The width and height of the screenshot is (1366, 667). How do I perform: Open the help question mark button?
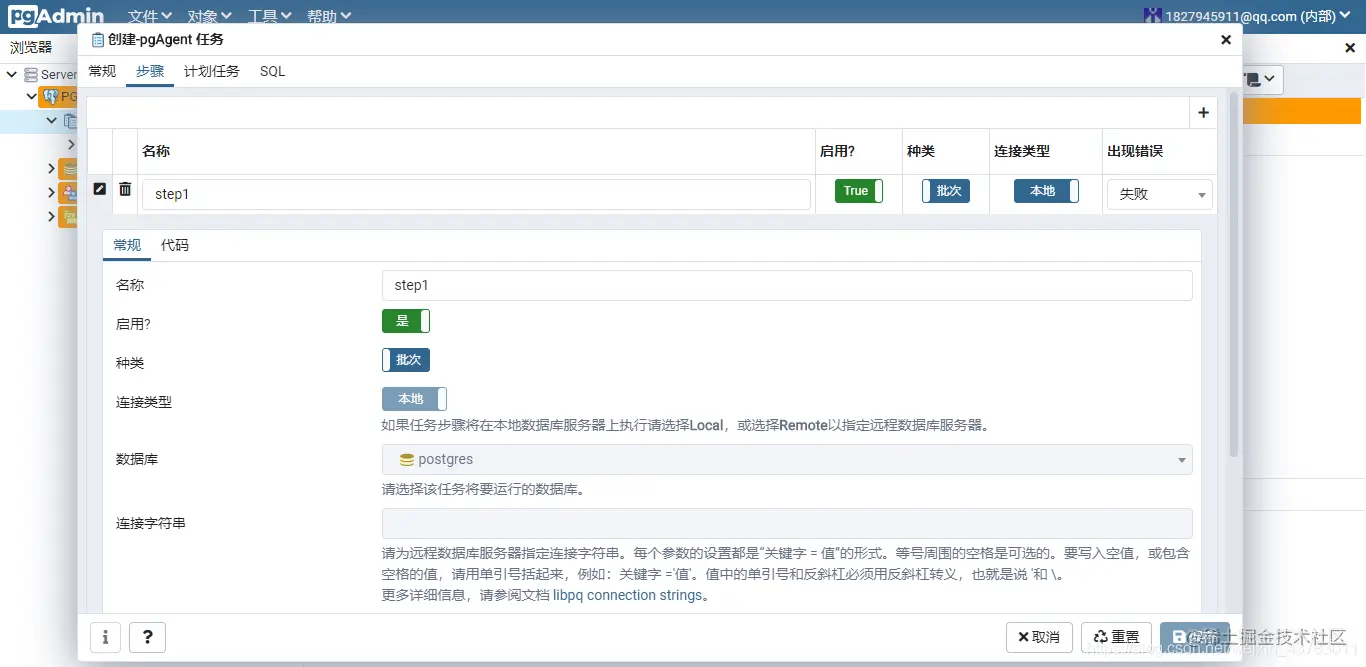(148, 637)
